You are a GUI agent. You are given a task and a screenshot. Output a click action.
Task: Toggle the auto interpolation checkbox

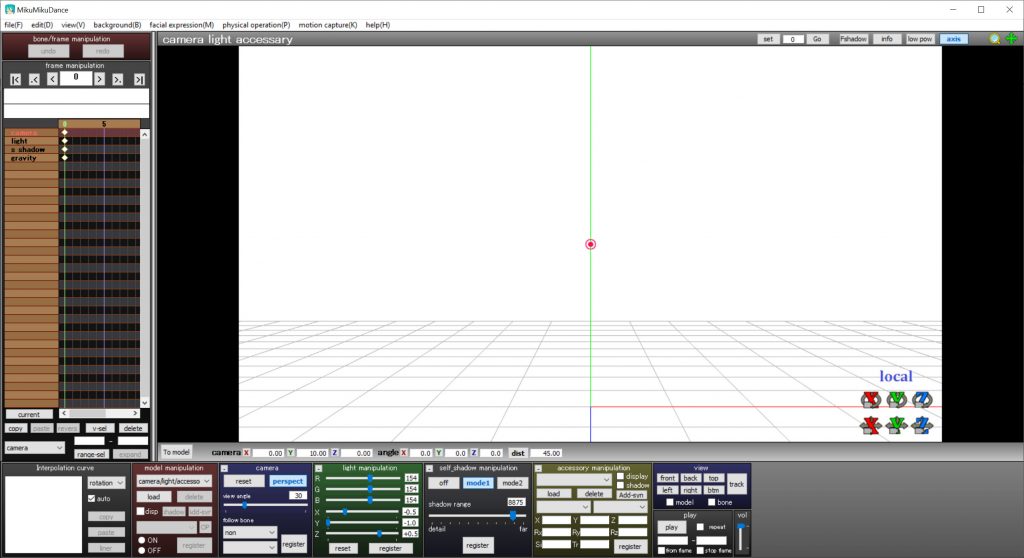91,499
